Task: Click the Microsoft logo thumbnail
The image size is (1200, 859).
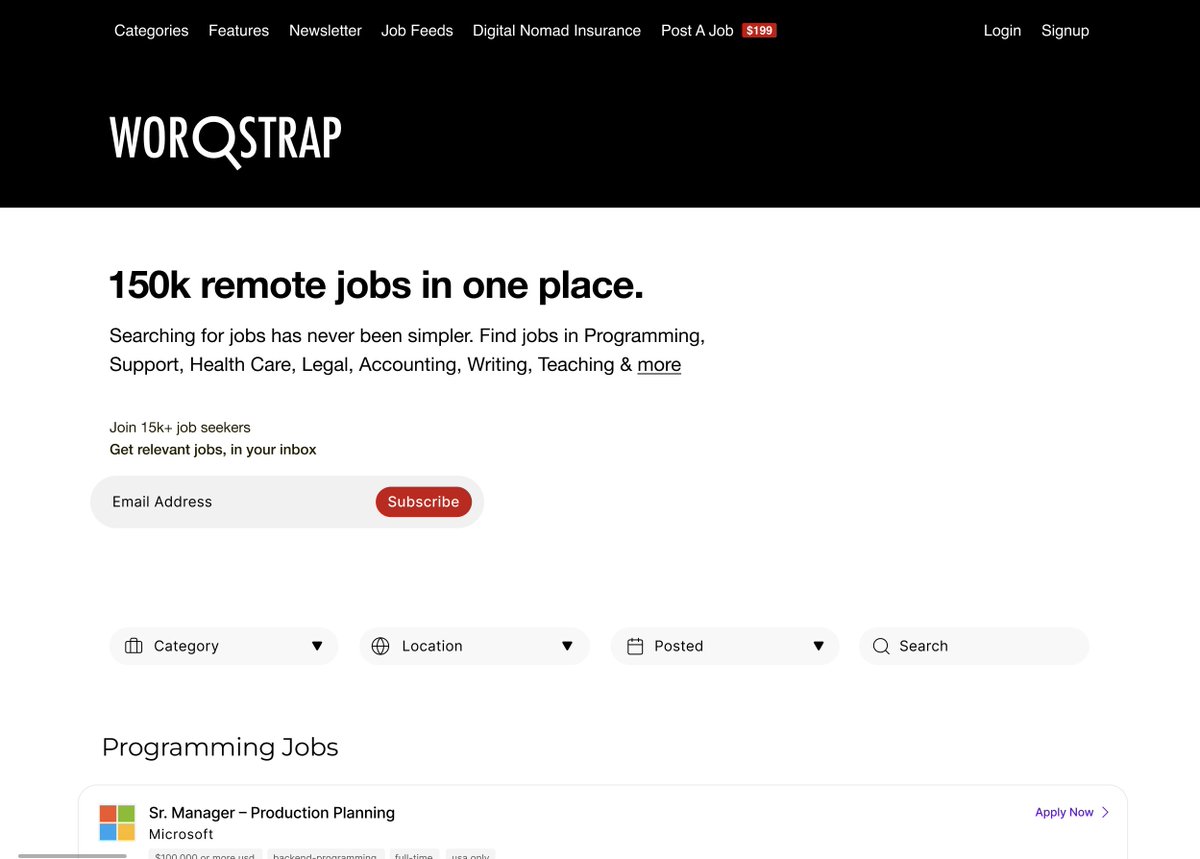Action: point(117,823)
